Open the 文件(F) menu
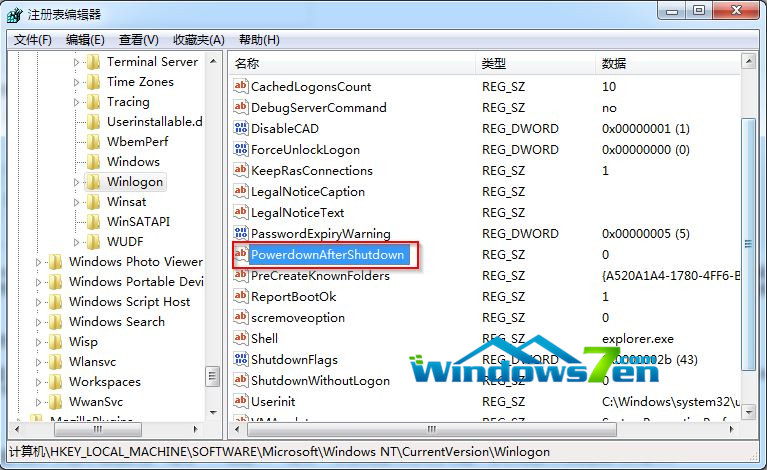 pos(33,40)
